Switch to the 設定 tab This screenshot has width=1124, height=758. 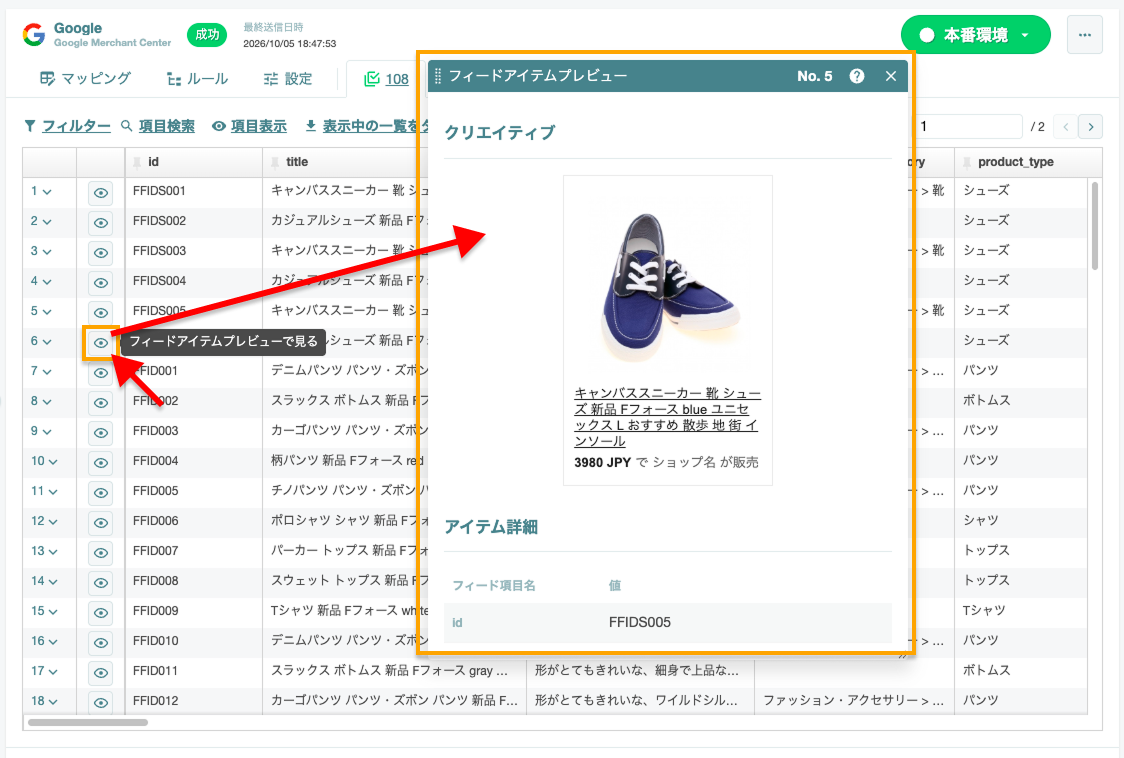(x=288, y=78)
